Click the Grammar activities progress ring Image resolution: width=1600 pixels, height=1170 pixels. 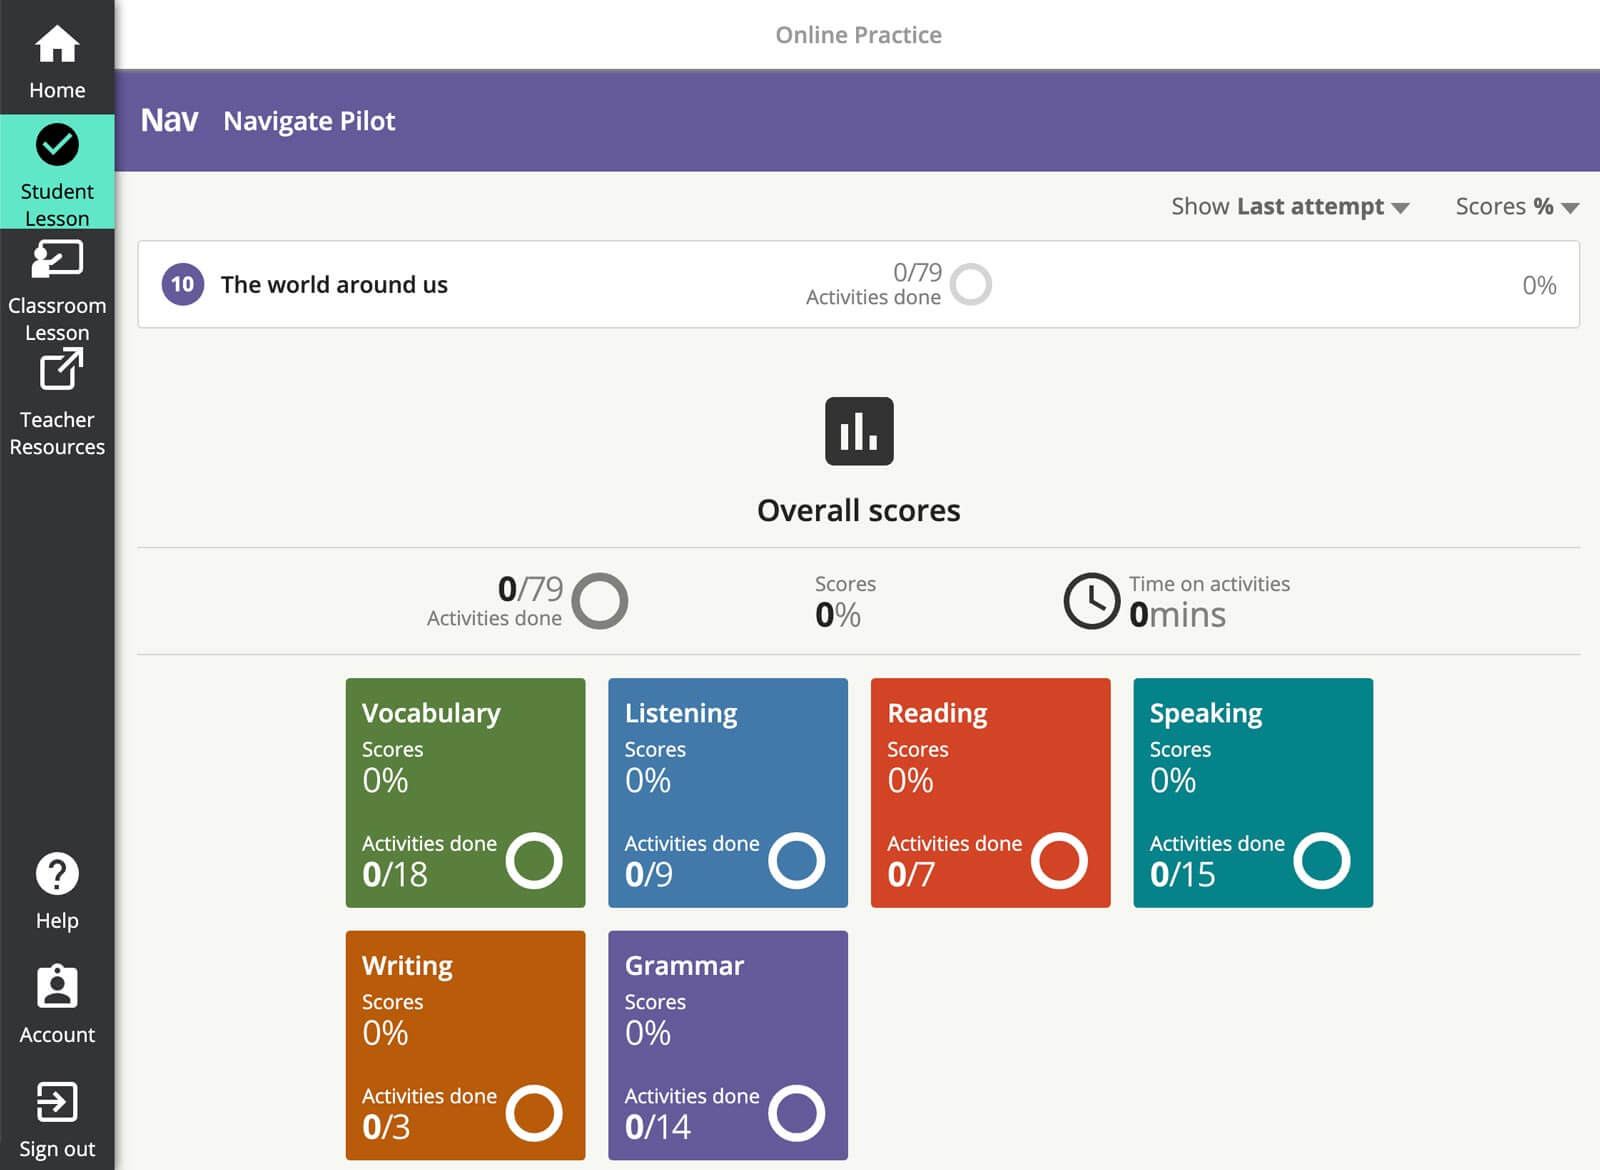tap(796, 1113)
